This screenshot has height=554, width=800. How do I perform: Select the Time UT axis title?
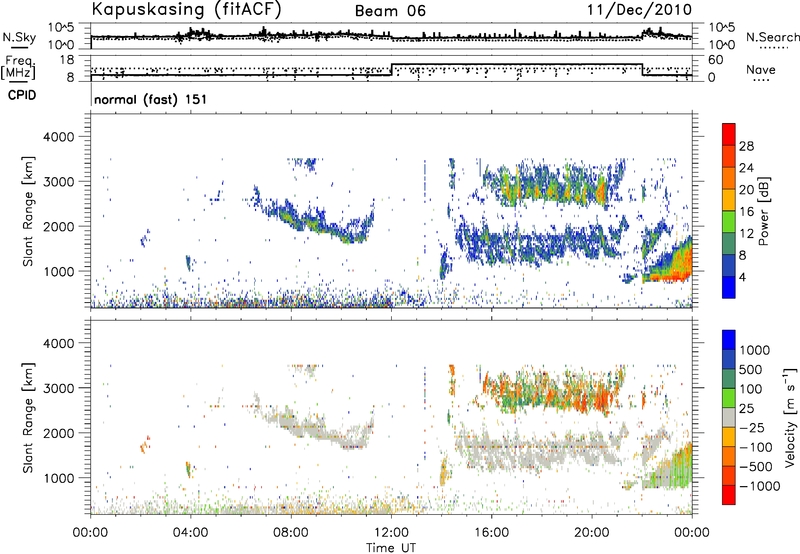(x=391, y=548)
